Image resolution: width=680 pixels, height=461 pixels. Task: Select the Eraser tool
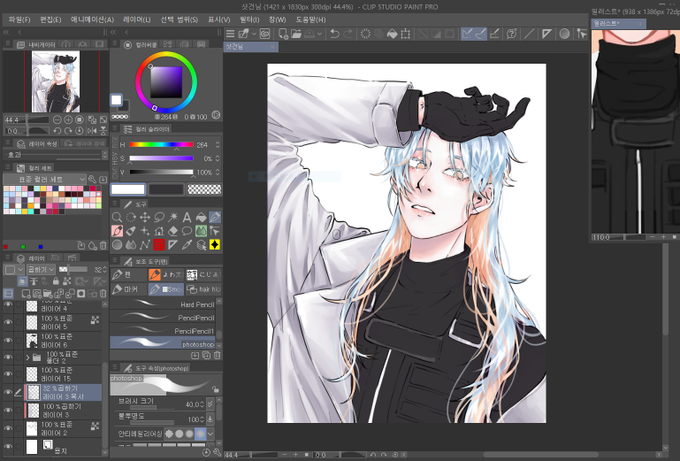coord(173,231)
